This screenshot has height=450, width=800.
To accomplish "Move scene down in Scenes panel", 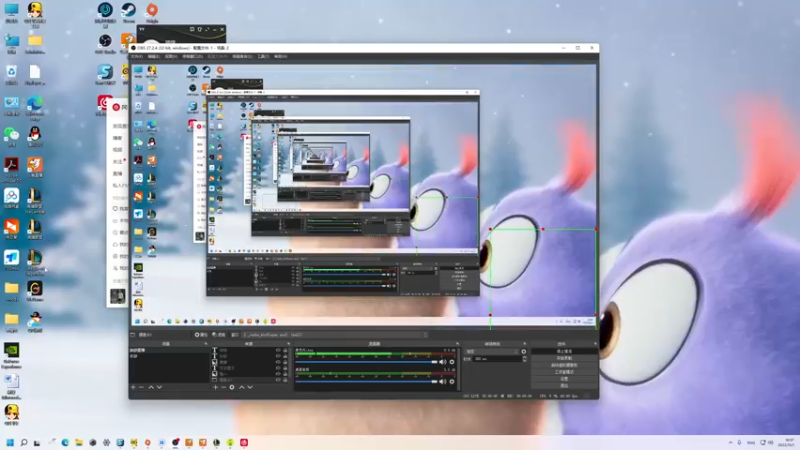I will 159,387.
